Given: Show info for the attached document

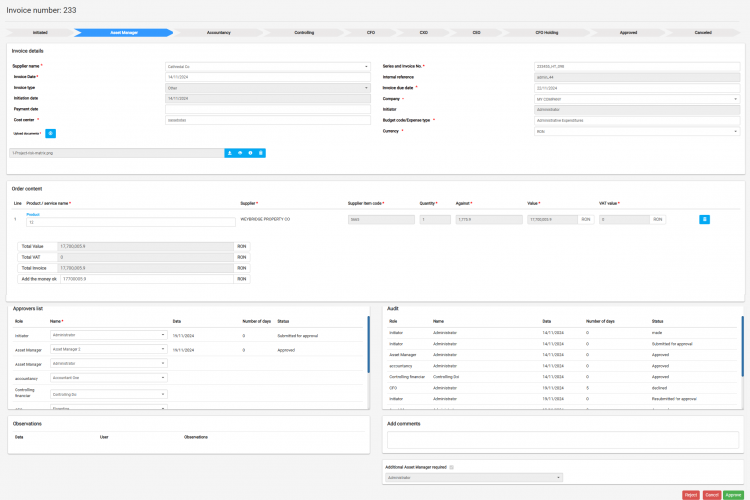Looking at the screenshot, I should (250, 153).
